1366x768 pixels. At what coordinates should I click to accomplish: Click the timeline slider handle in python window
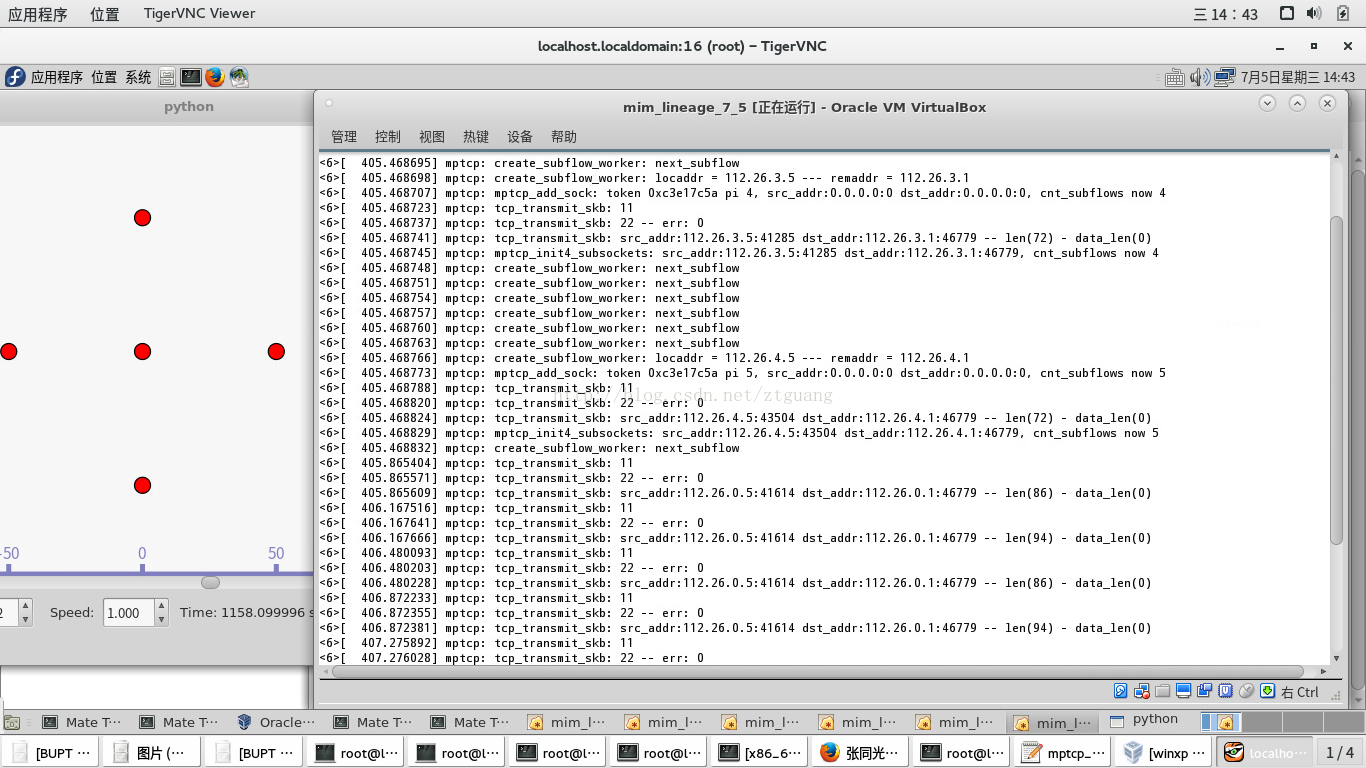(210, 582)
